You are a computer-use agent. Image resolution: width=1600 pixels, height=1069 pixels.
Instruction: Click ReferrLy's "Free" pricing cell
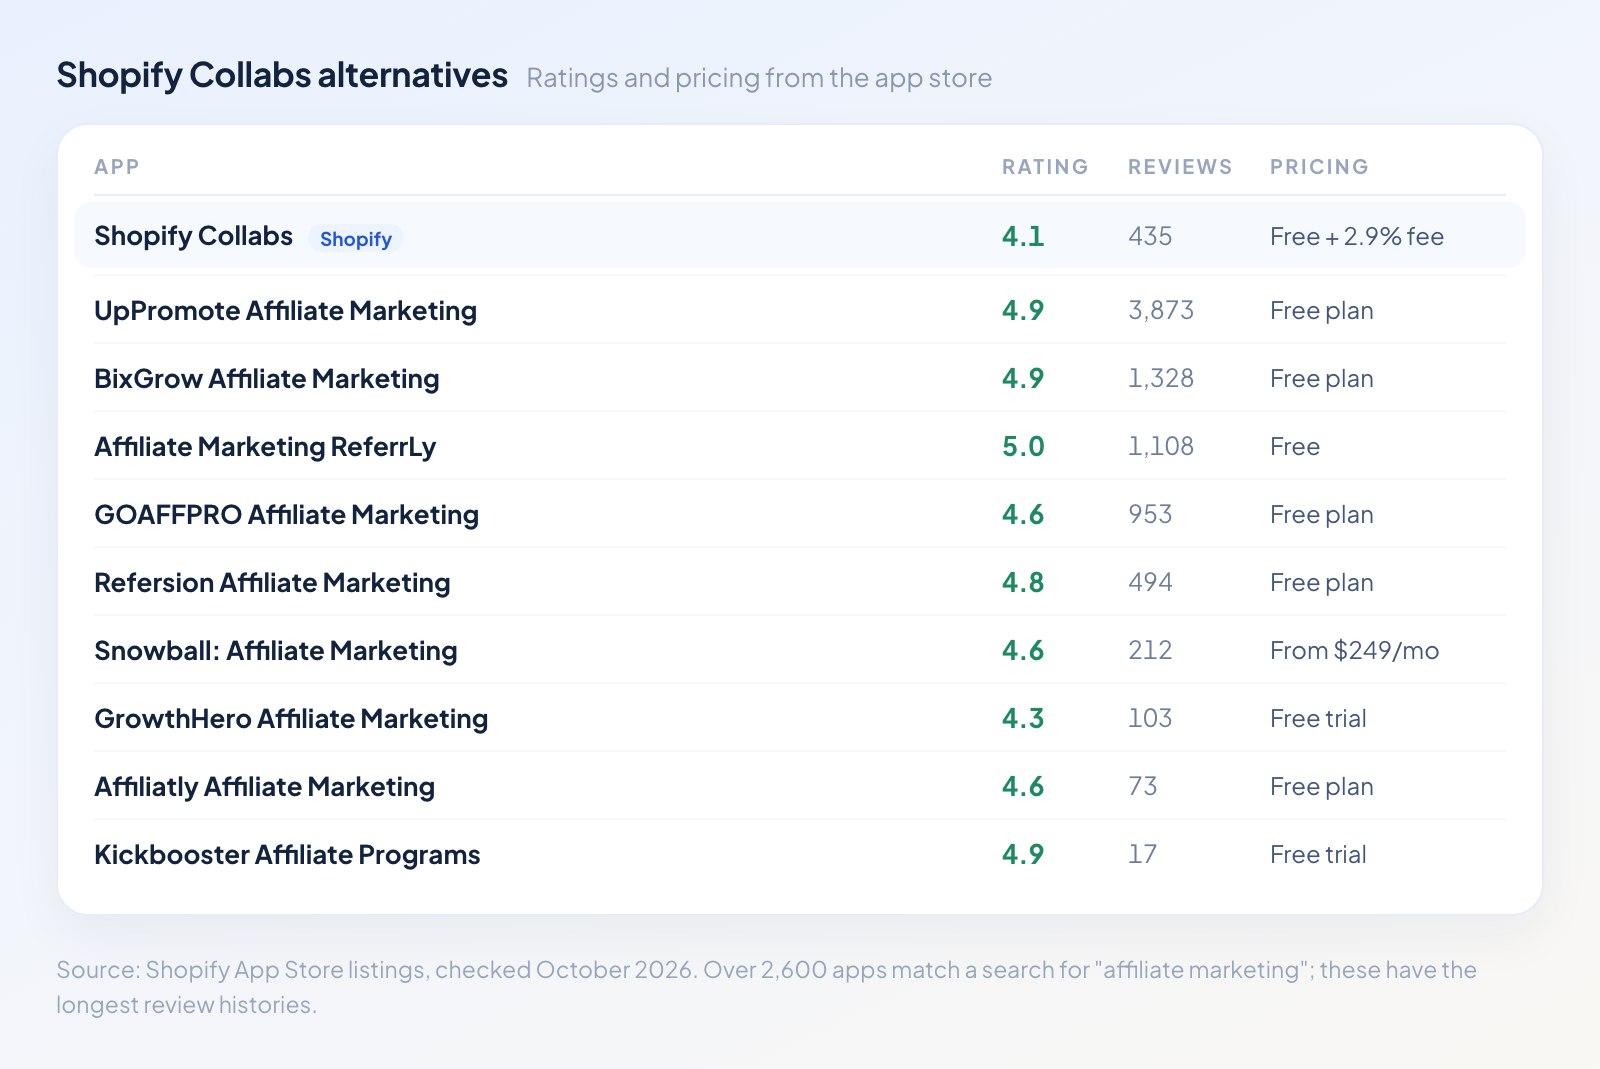coord(1295,447)
